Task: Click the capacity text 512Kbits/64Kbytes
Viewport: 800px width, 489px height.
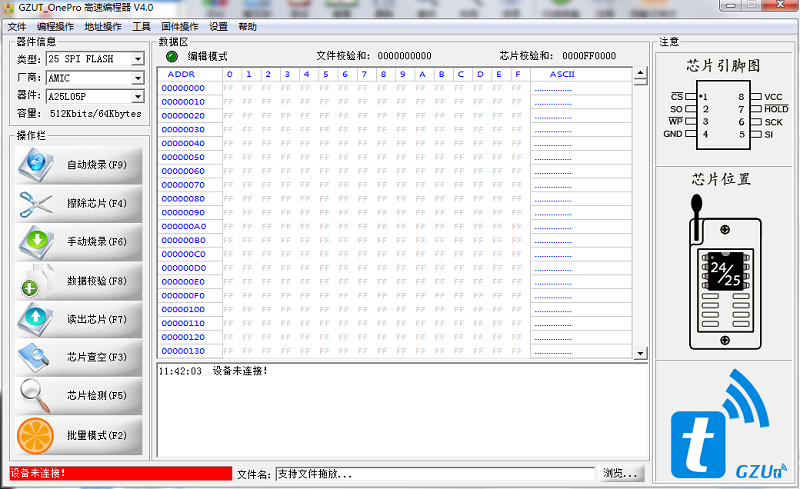Action: pos(96,113)
